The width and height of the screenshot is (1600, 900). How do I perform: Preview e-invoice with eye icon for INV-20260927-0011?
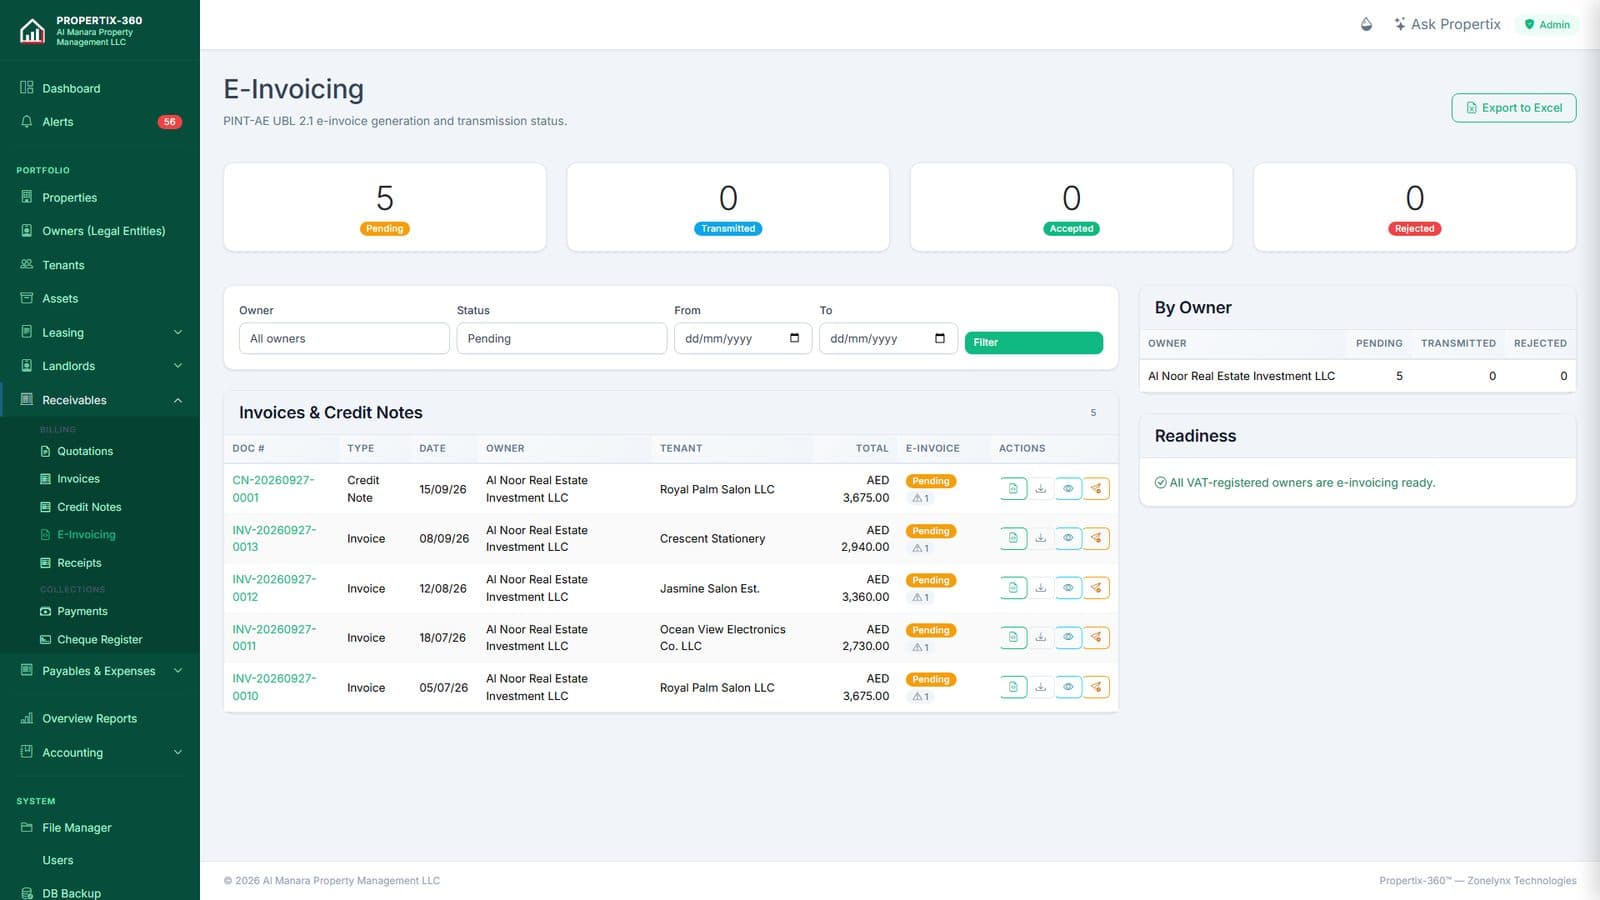coord(1068,637)
